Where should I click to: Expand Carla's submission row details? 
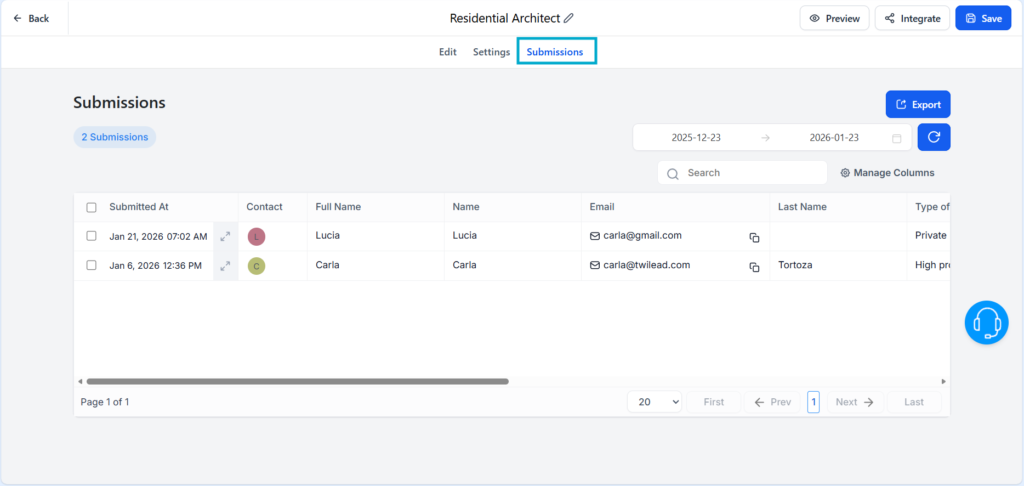[225, 266]
